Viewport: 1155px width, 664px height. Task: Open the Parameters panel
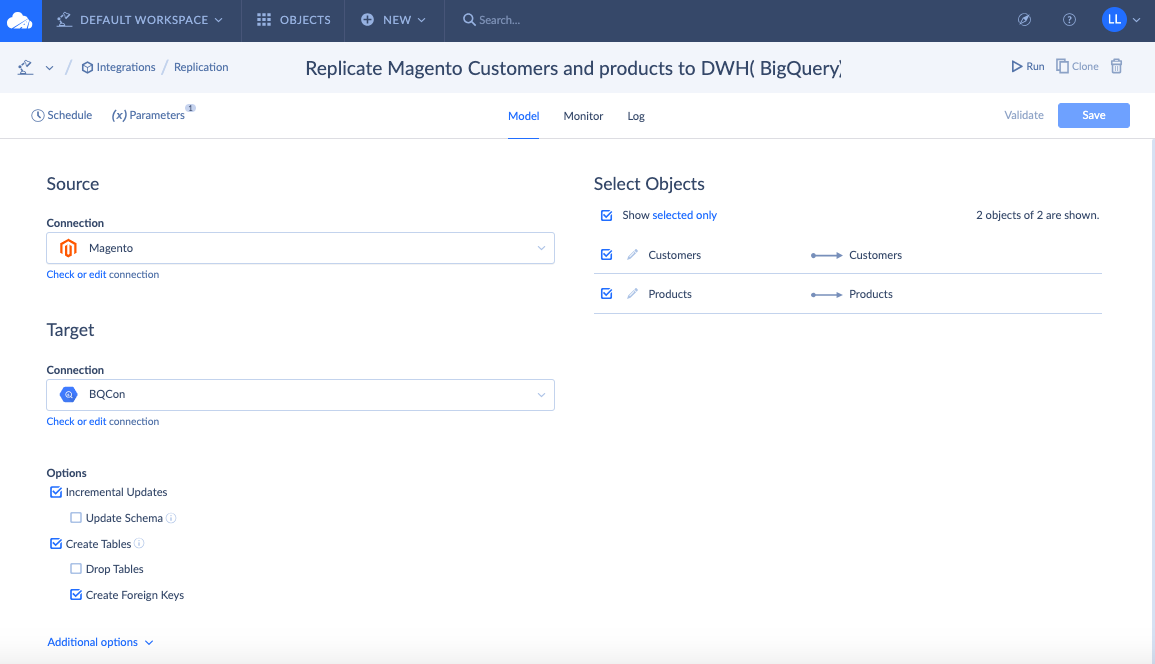pos(148,115)
